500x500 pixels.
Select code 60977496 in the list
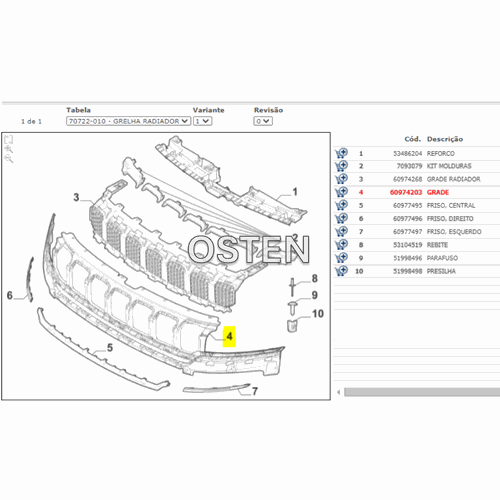click(x=407, y=219)
